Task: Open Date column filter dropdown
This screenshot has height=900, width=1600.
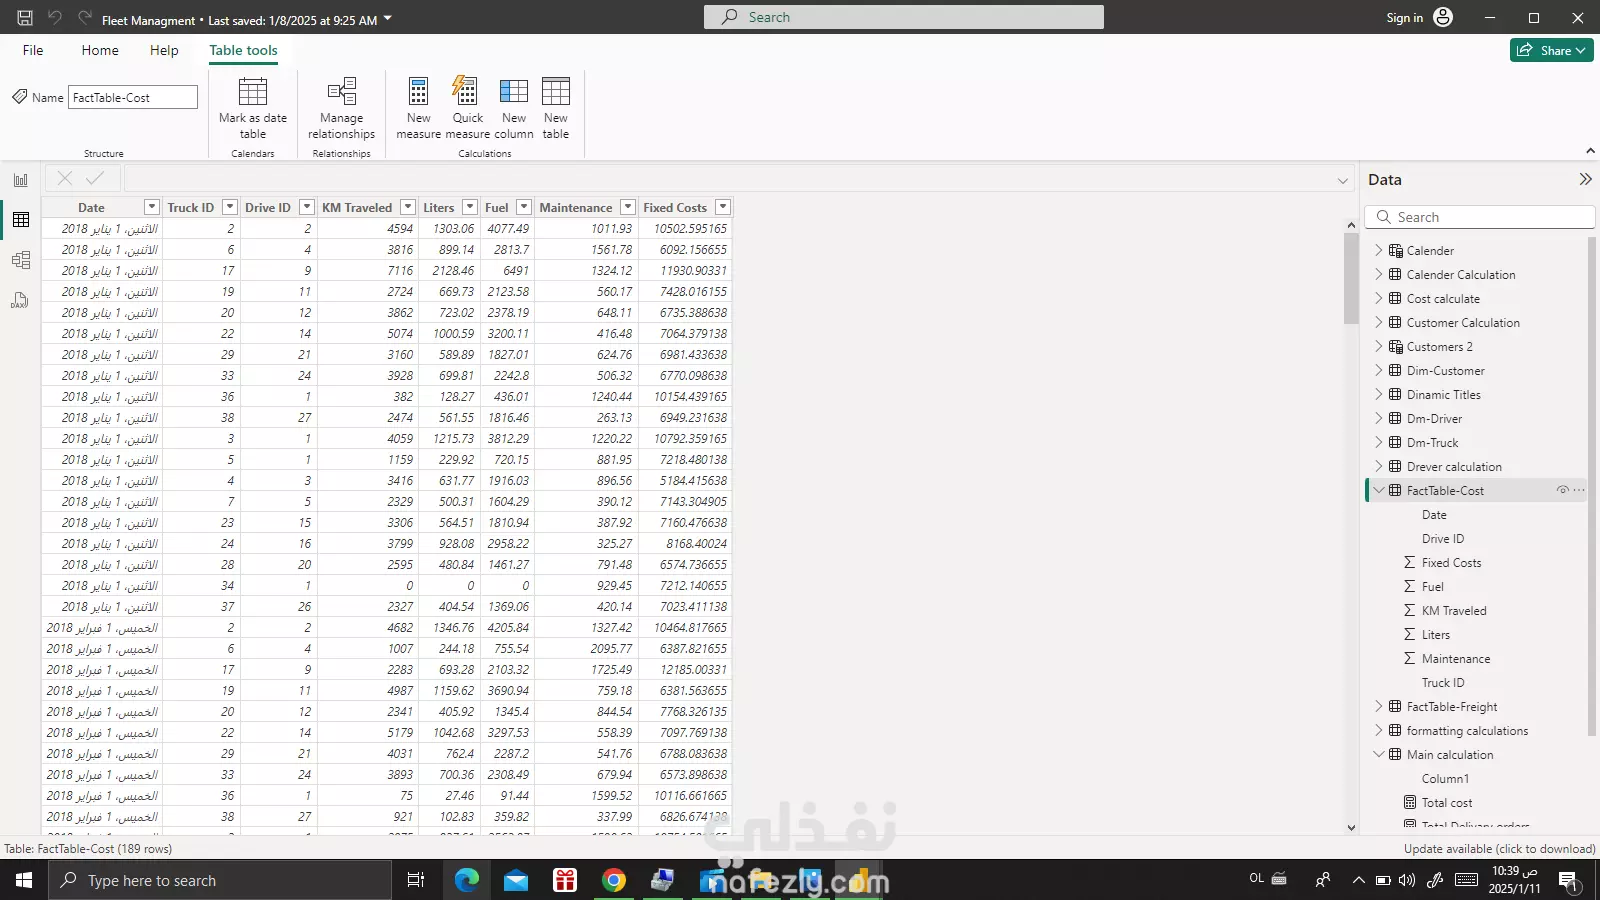Action: coord(152,207)
